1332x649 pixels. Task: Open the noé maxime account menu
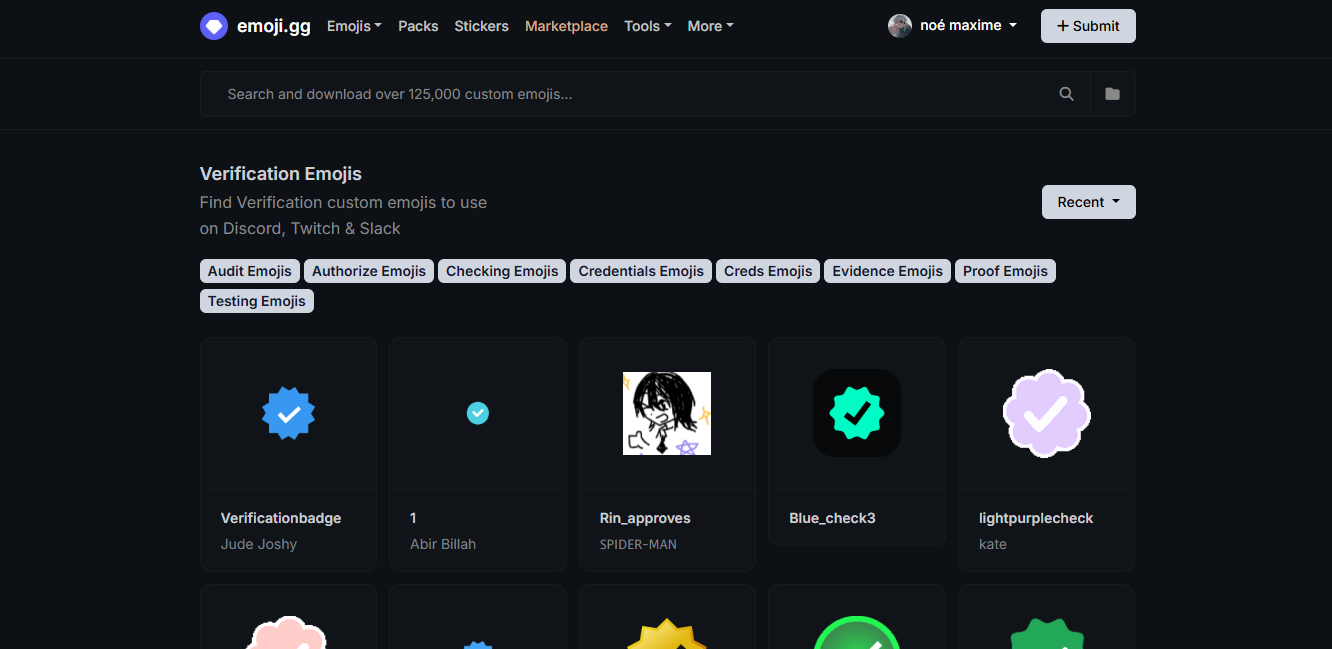pyautogui.click(x=967, y=26)
